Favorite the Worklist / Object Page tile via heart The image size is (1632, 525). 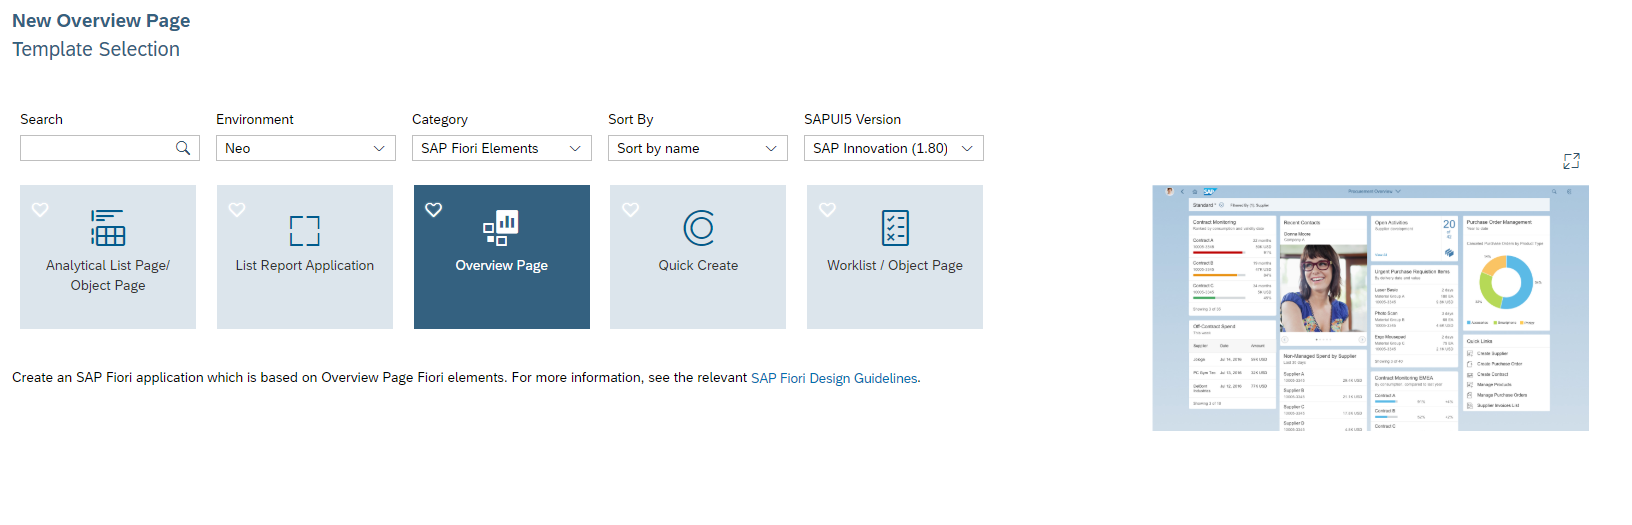[x=827, y=210]
